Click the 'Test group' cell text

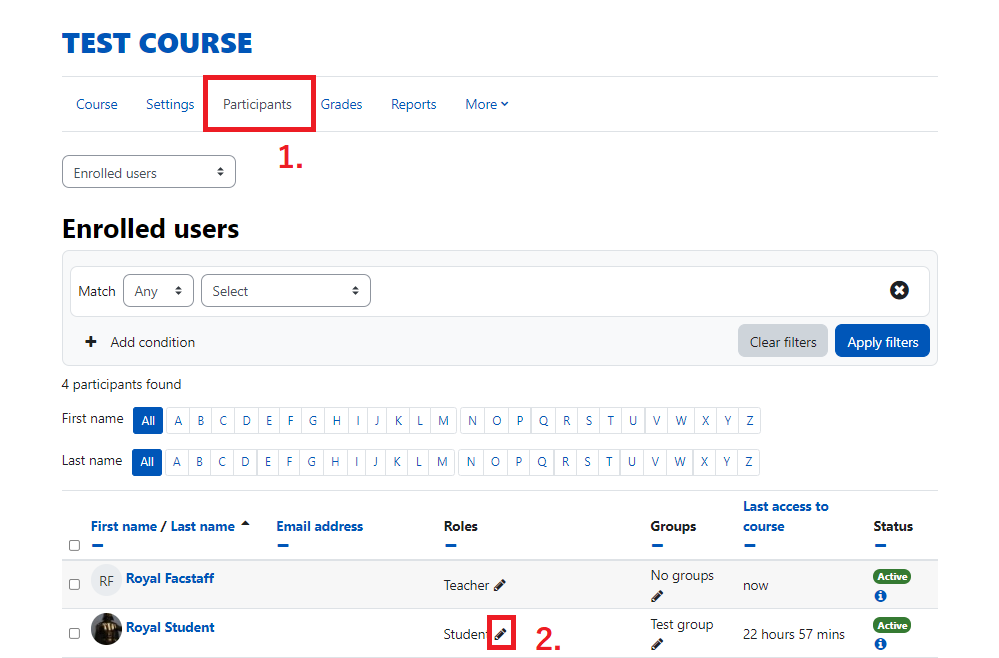(x=682, y=624)
